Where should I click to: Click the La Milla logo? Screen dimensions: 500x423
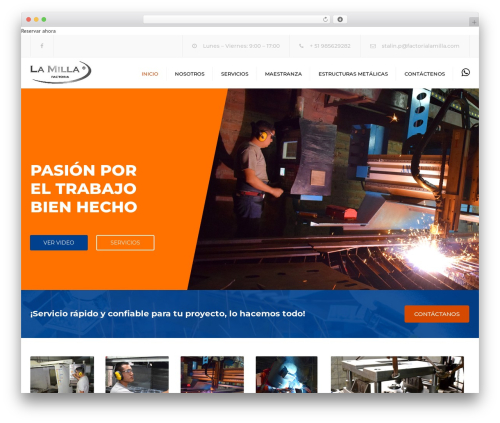click(60, 72)
